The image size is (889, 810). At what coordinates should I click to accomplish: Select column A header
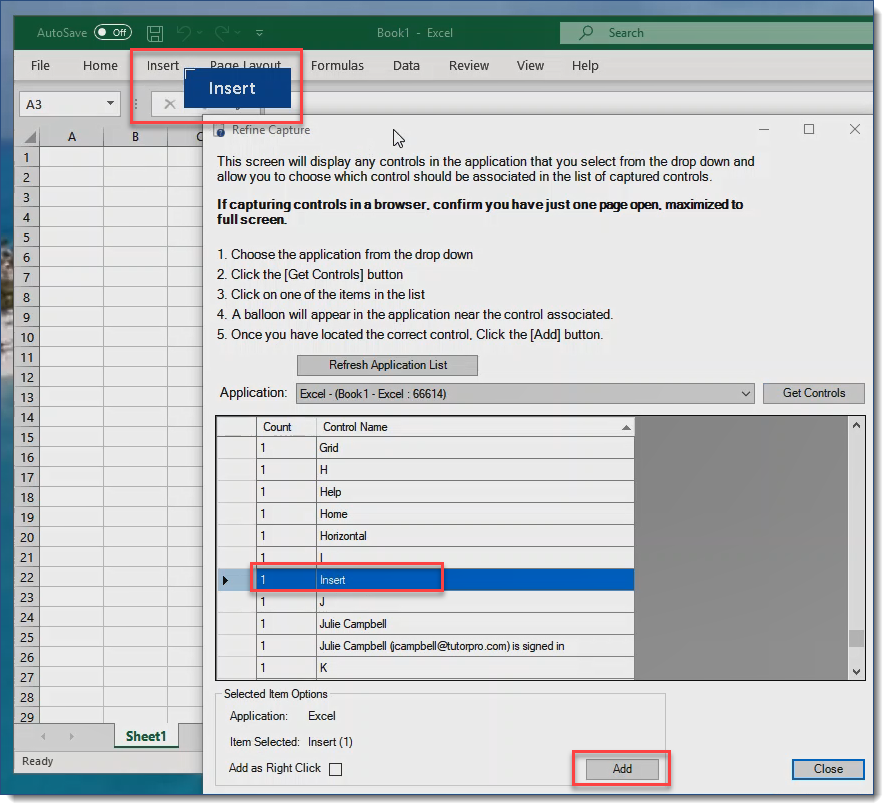[72, 137]
